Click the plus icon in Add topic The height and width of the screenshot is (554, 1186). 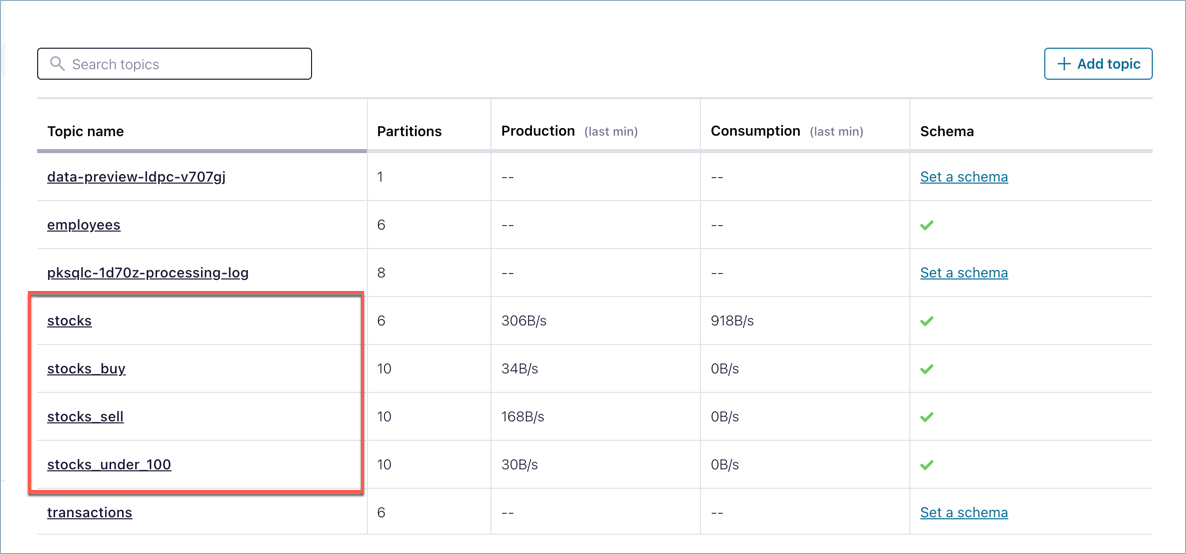click(1064, 64)
